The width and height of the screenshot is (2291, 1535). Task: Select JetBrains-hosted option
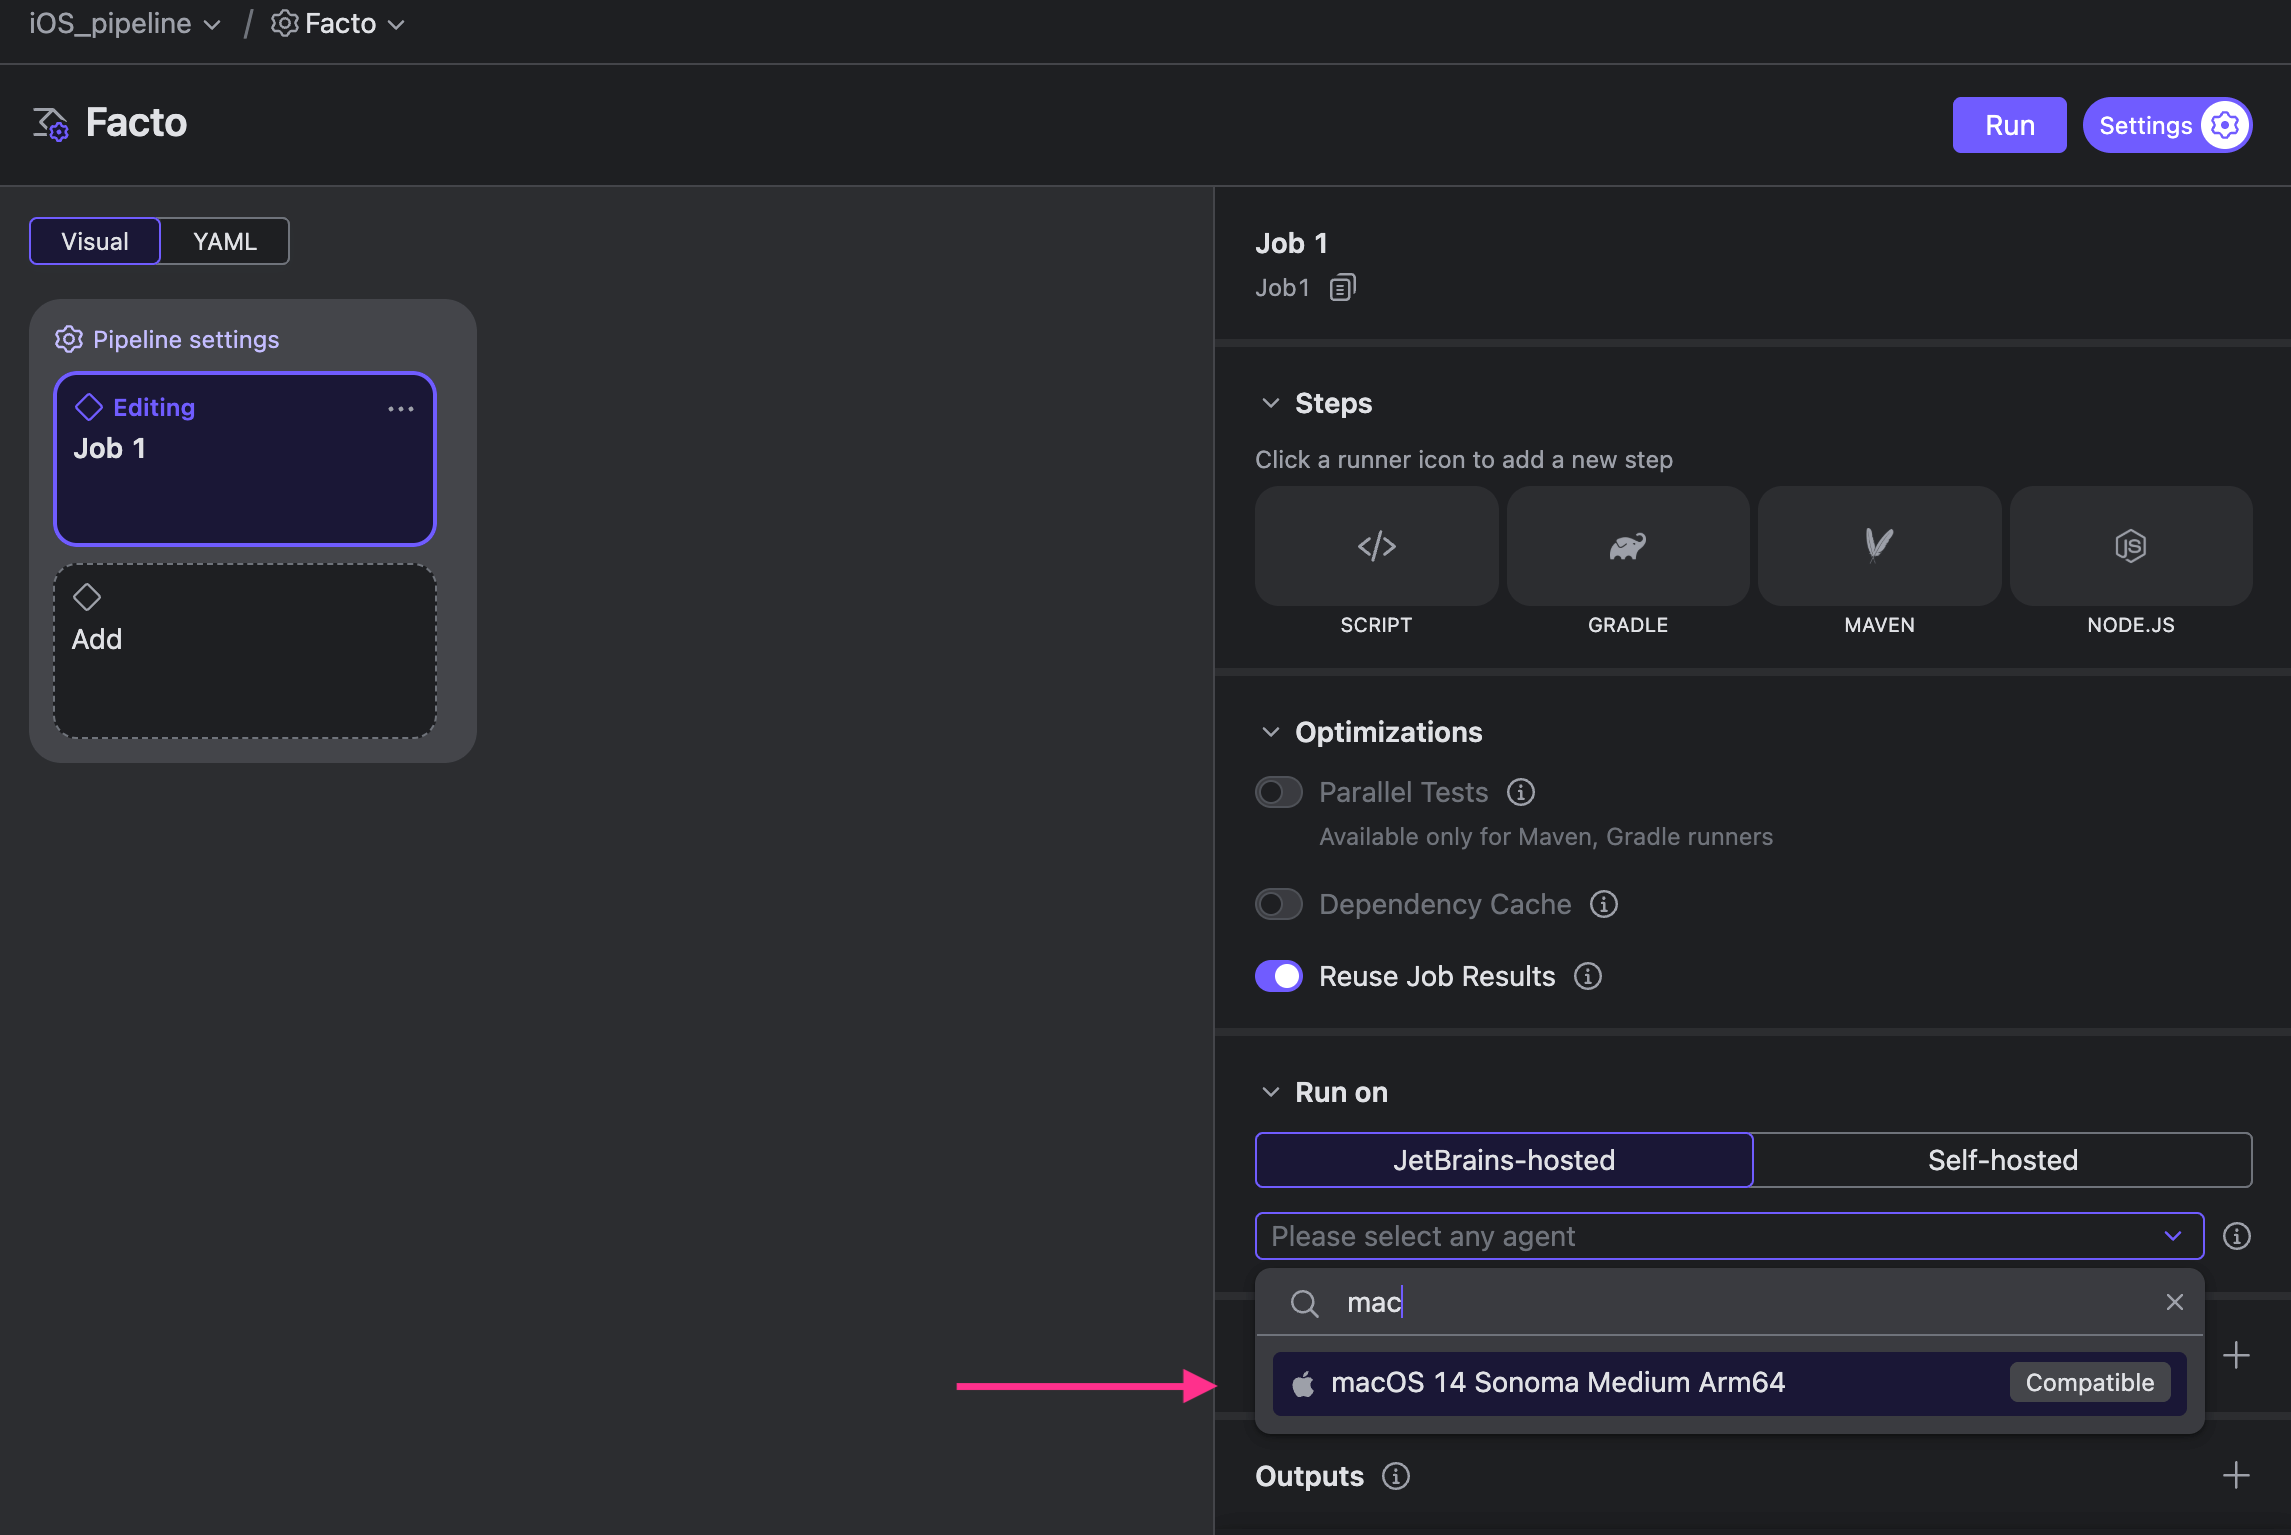click(1504, 1160)
